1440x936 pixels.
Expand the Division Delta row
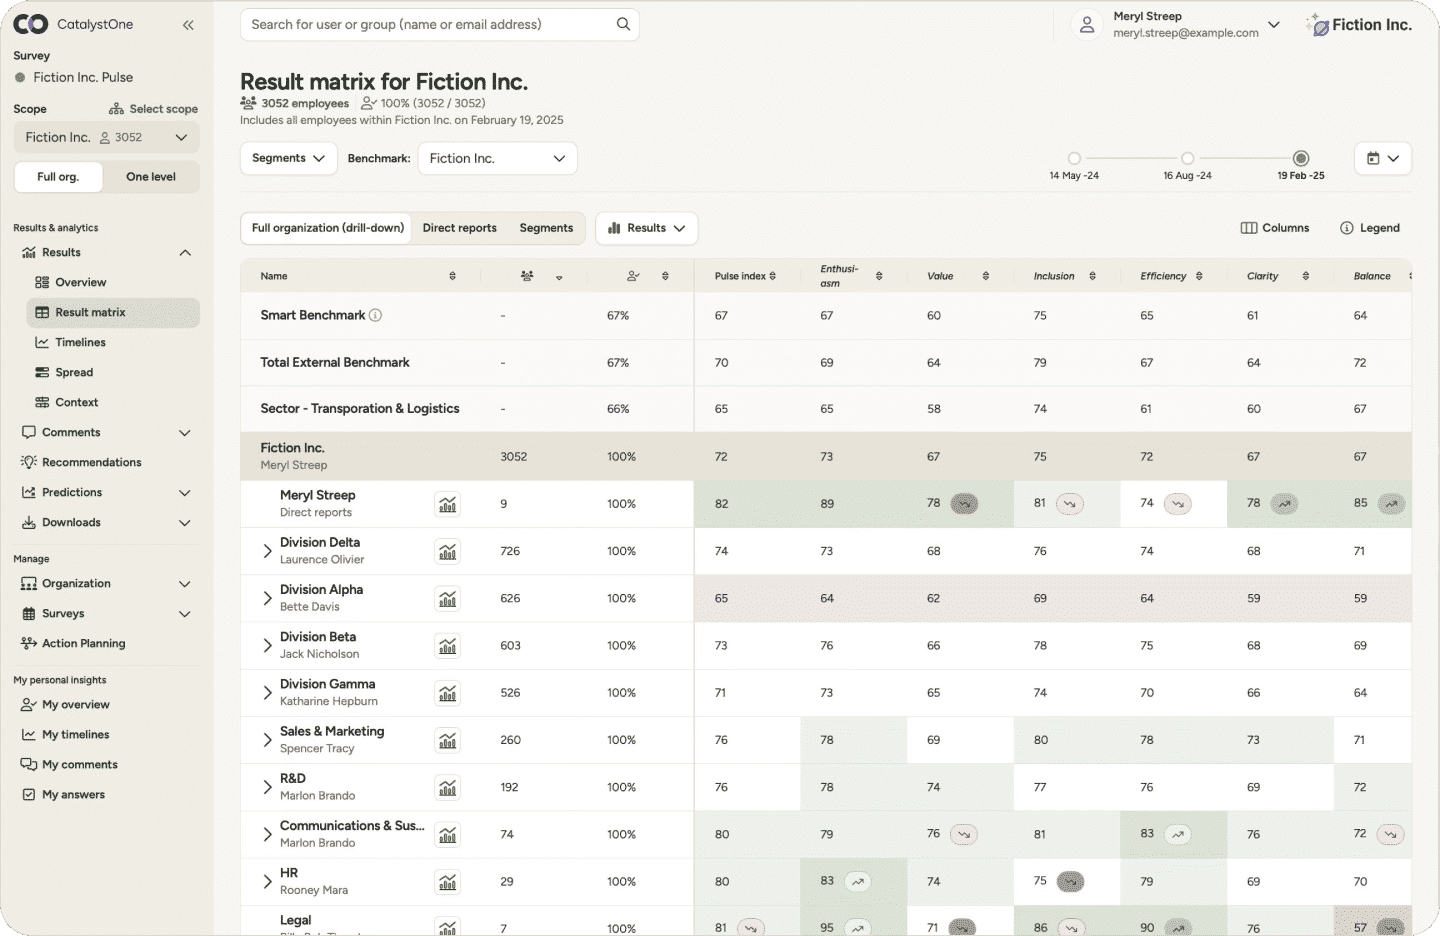(267, 551)
